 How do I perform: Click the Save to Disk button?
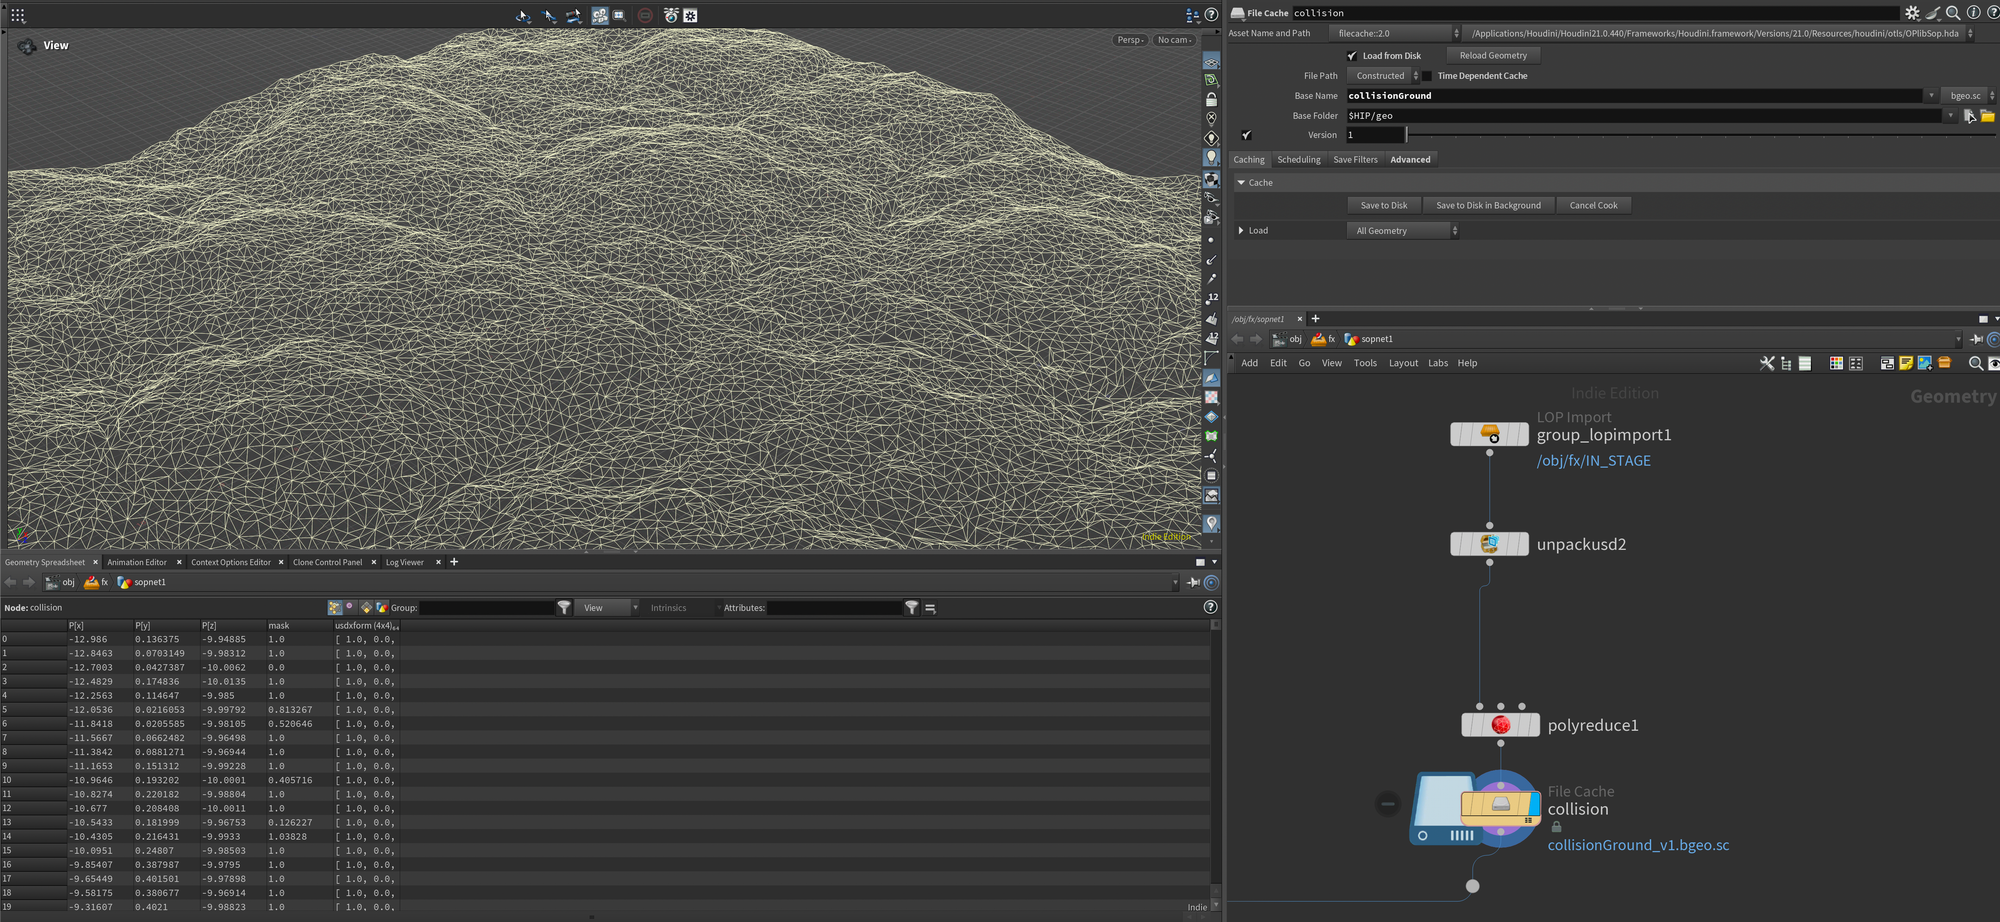tap(1383, 206)
